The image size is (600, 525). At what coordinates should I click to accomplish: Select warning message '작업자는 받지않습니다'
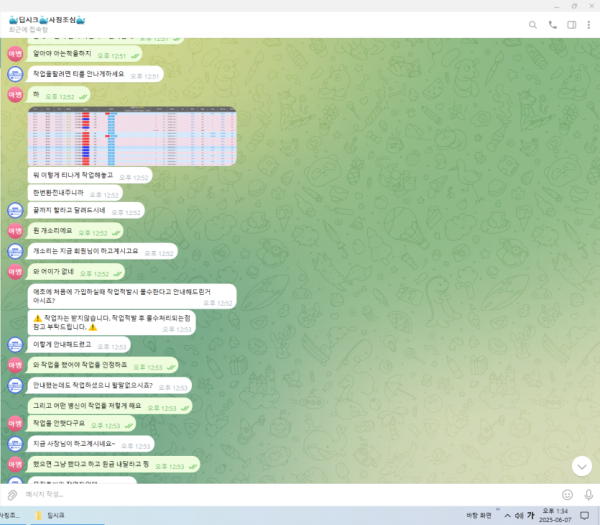tap(112, 323)
